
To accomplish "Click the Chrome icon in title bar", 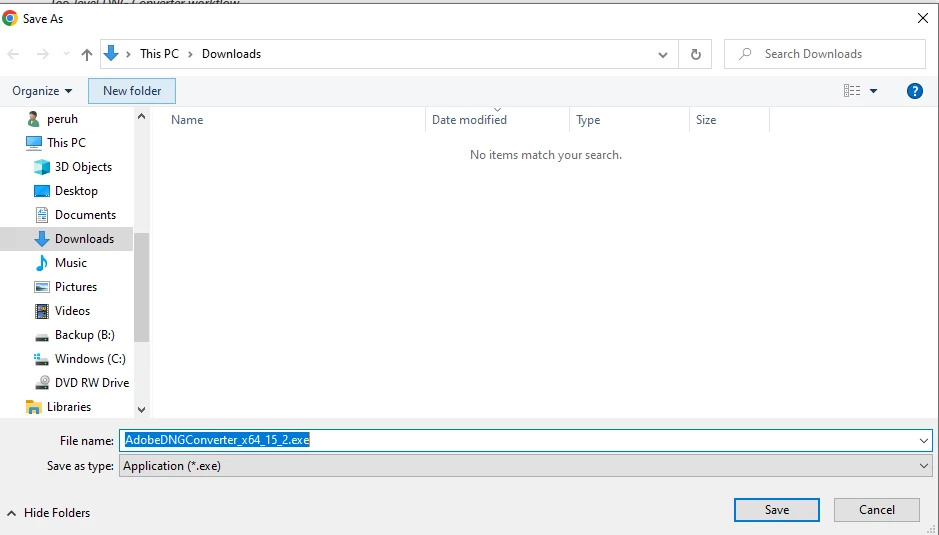I will (x=10, y=19).
